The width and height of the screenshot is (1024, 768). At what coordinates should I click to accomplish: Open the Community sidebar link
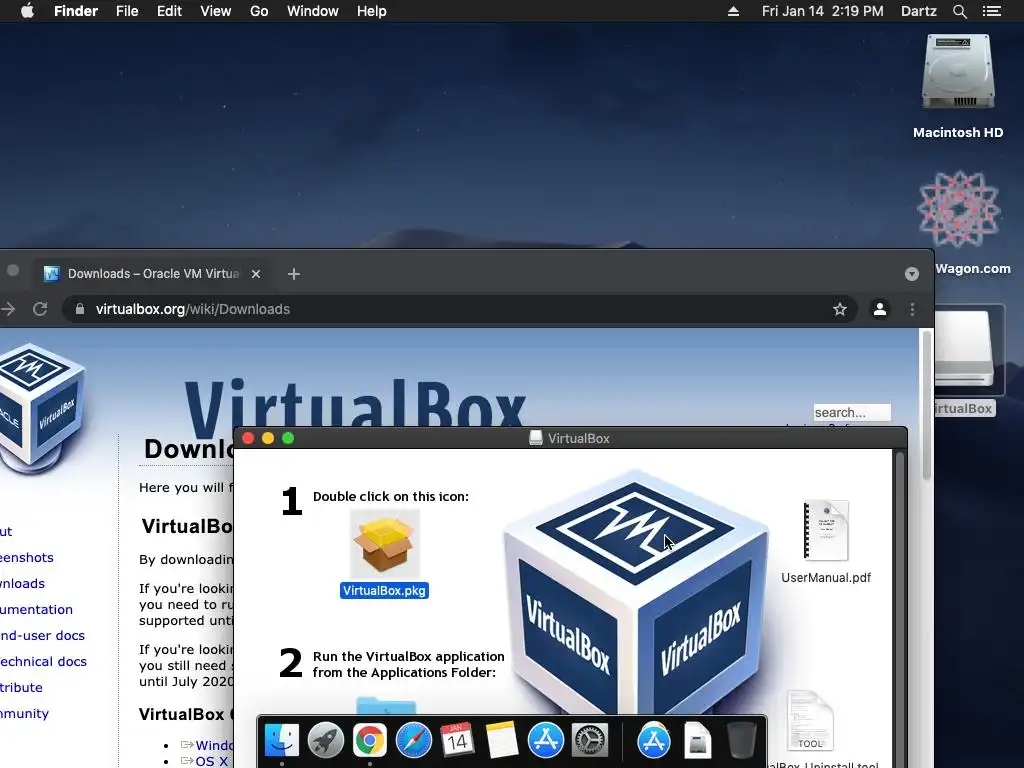[x=24, y=713]
